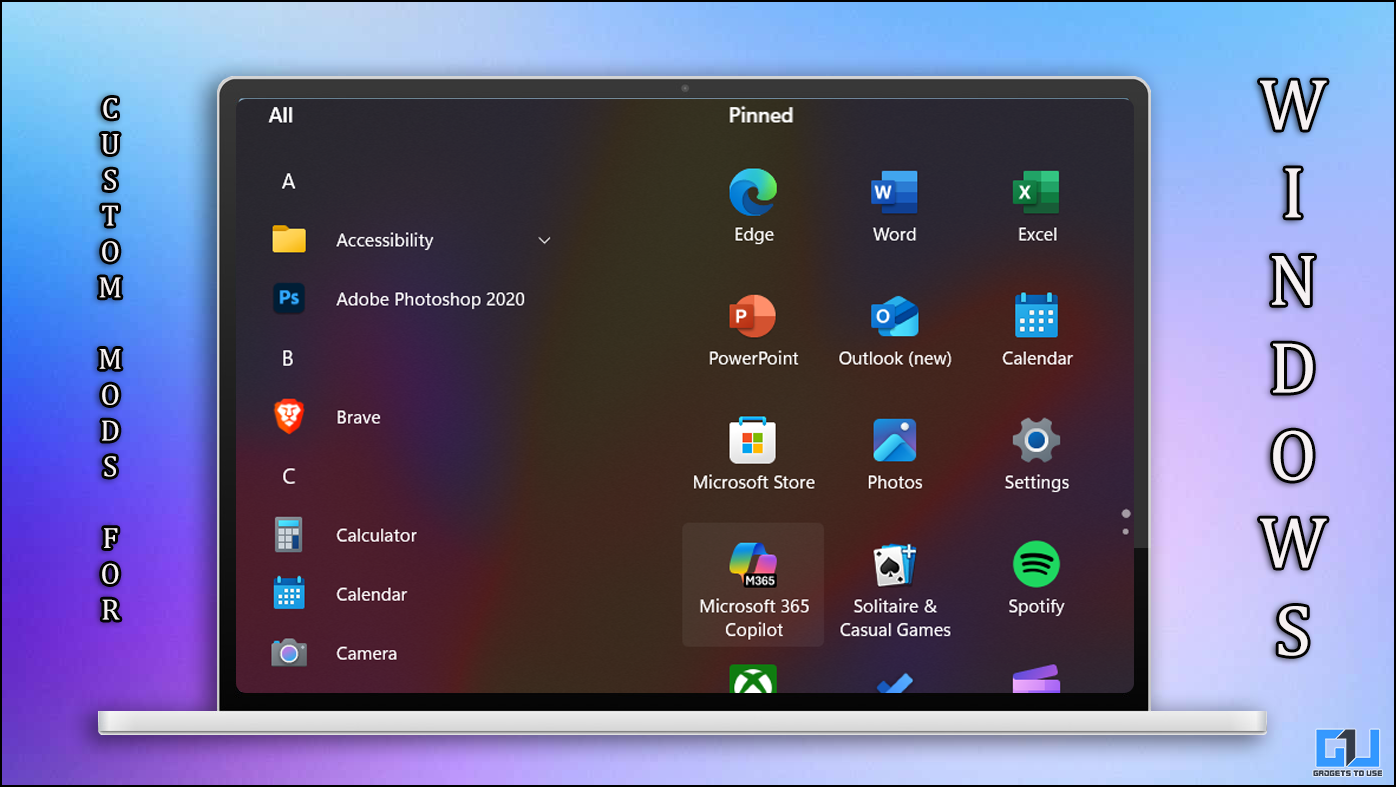Switch to the All apps view

coord(280,115)
